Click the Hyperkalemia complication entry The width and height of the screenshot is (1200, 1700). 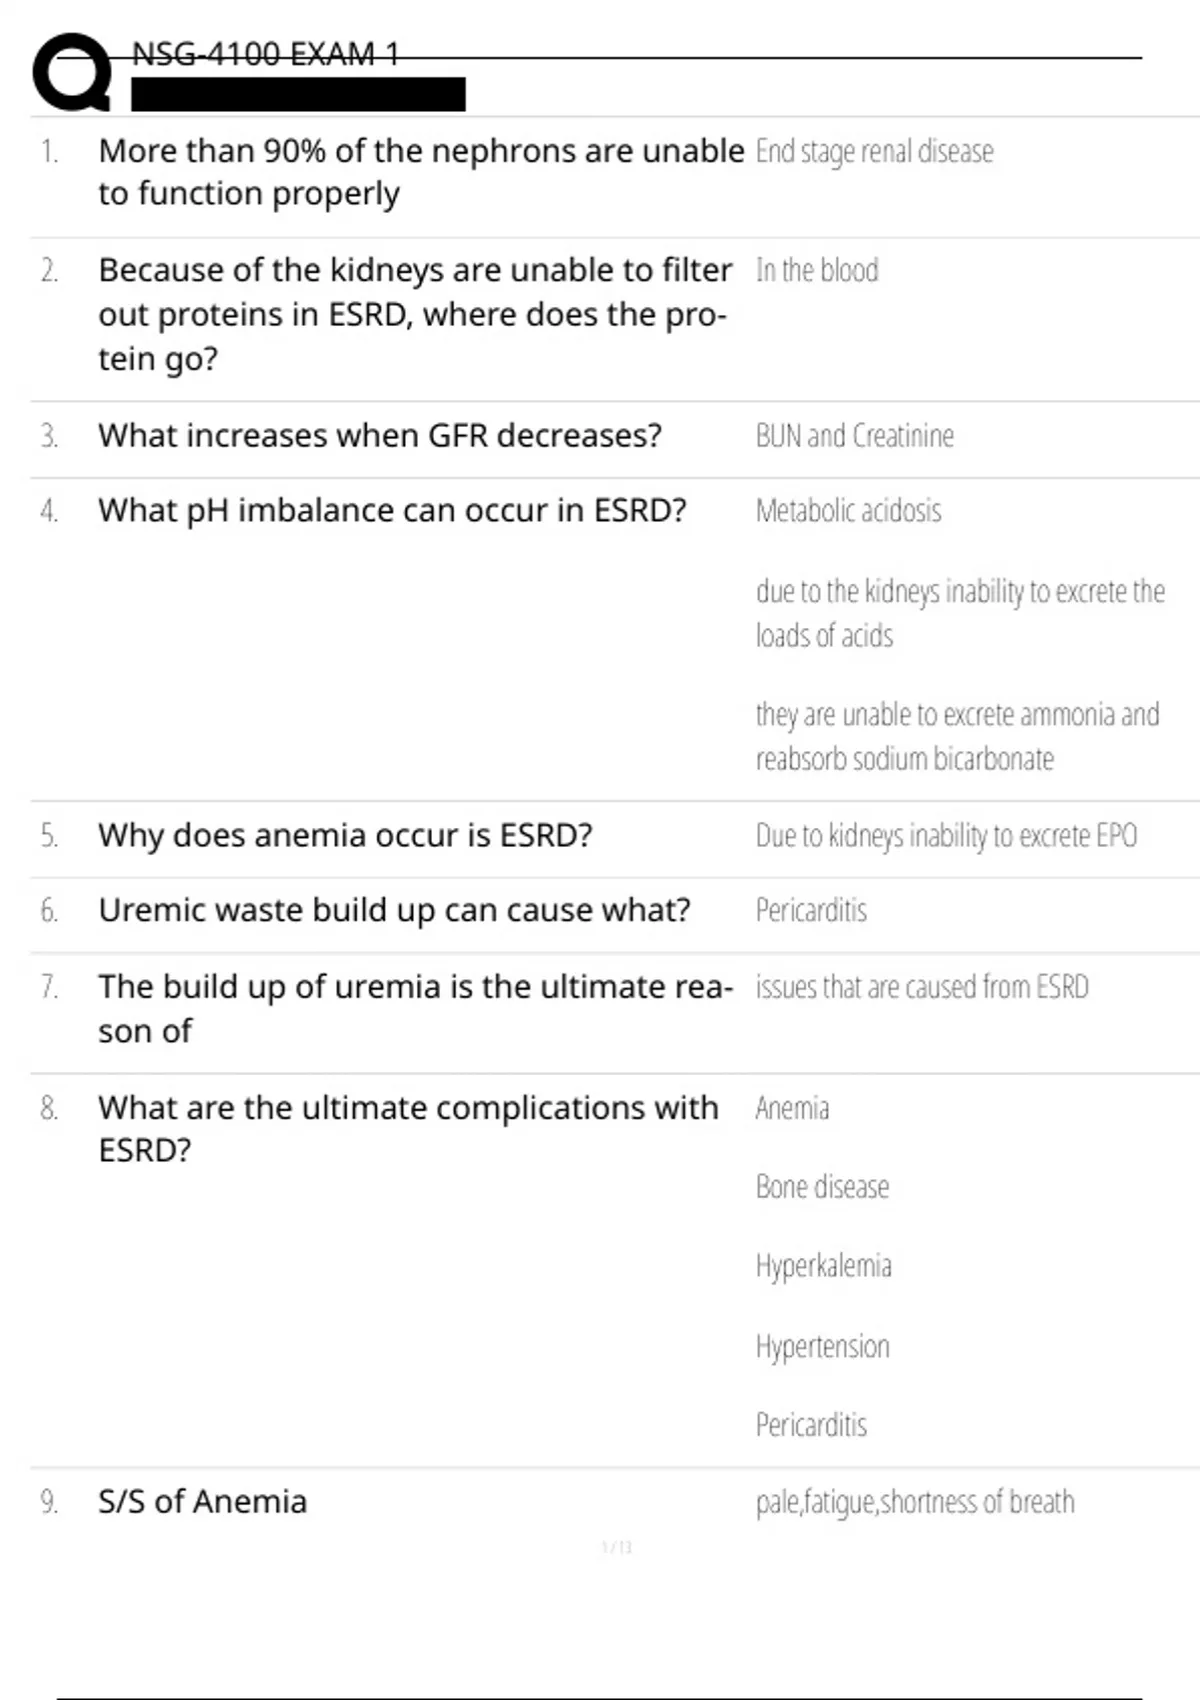pos(823,1266)
